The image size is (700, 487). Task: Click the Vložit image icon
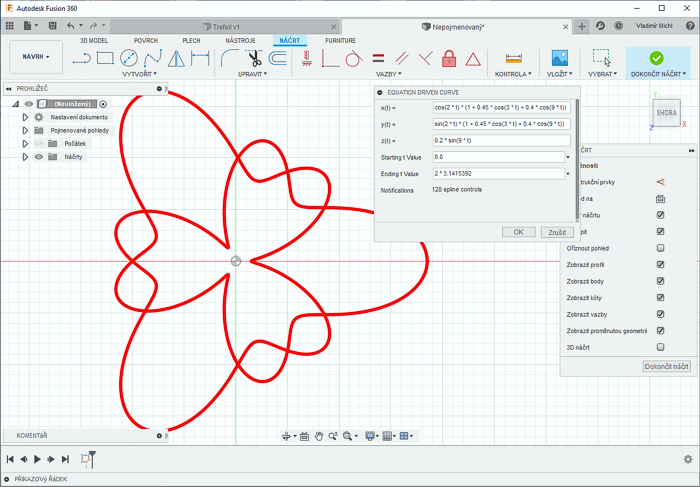(x=560, y=59)
